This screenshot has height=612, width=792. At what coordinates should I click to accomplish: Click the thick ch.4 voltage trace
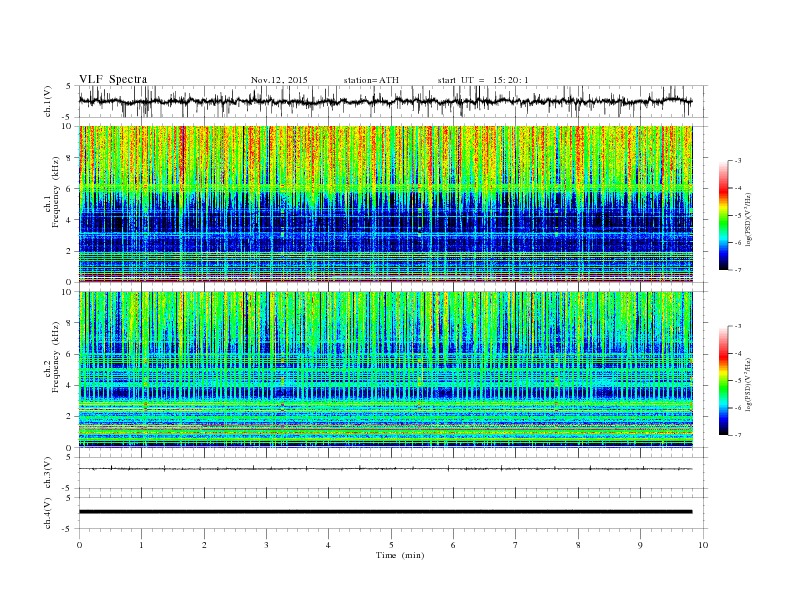(x=385, y=512)
